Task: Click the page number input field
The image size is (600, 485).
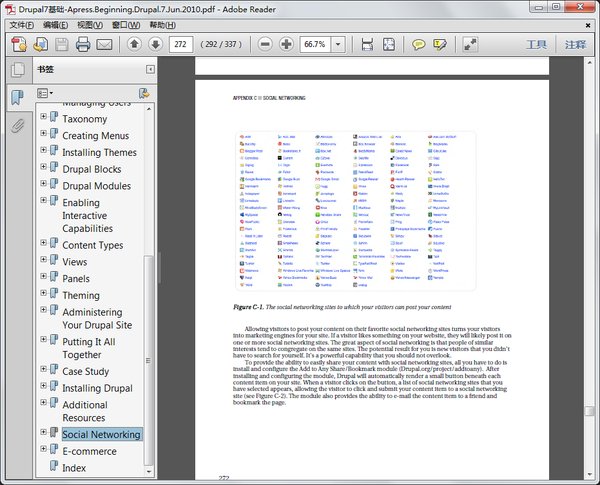Action: pyautogui.click(x=183, y=45)
